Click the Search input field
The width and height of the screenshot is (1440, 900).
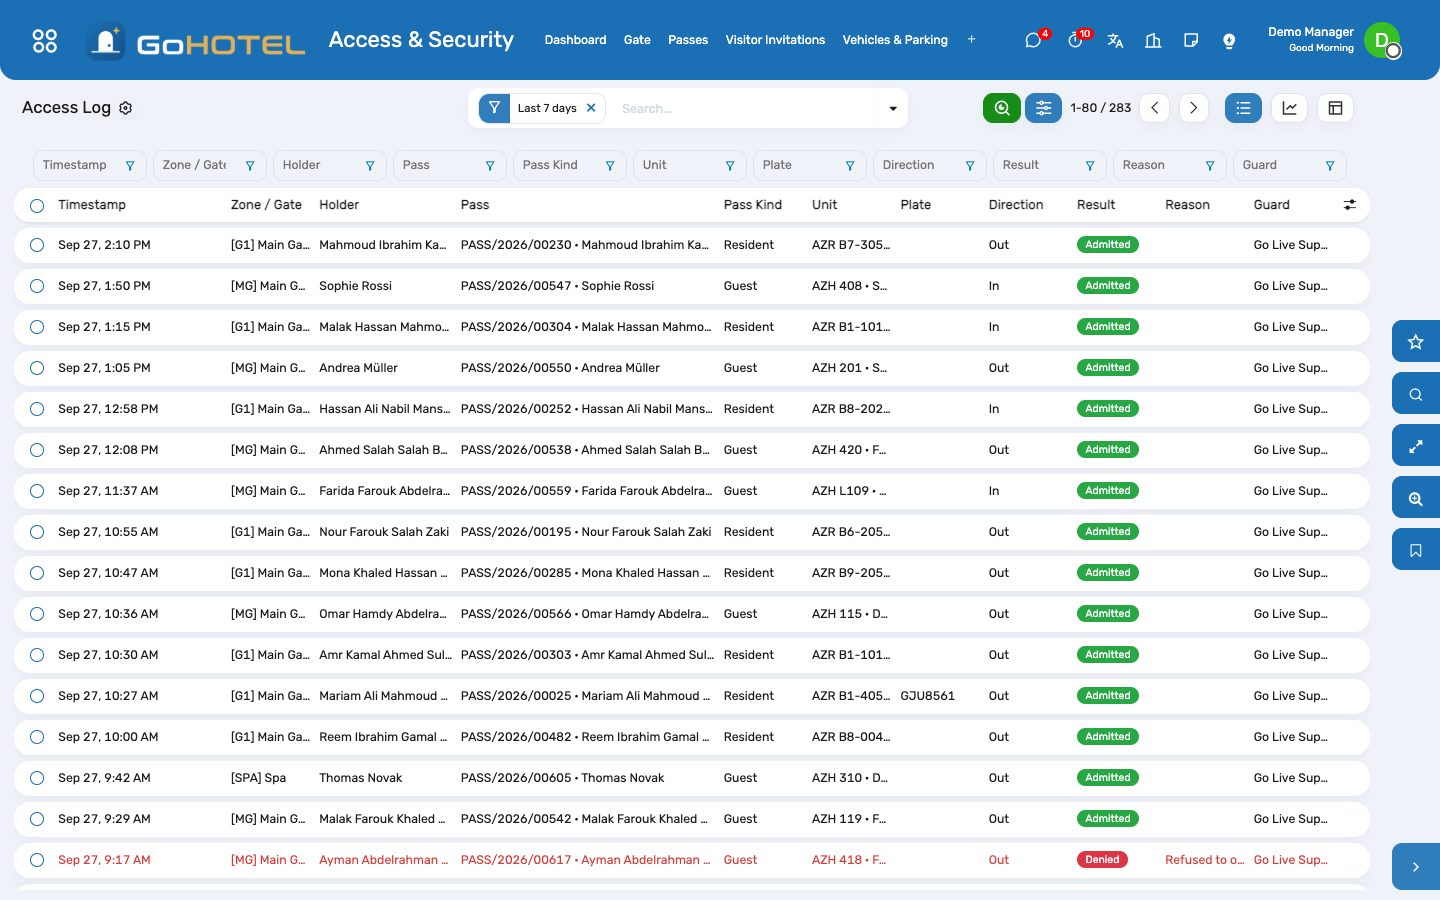point(745,108)
